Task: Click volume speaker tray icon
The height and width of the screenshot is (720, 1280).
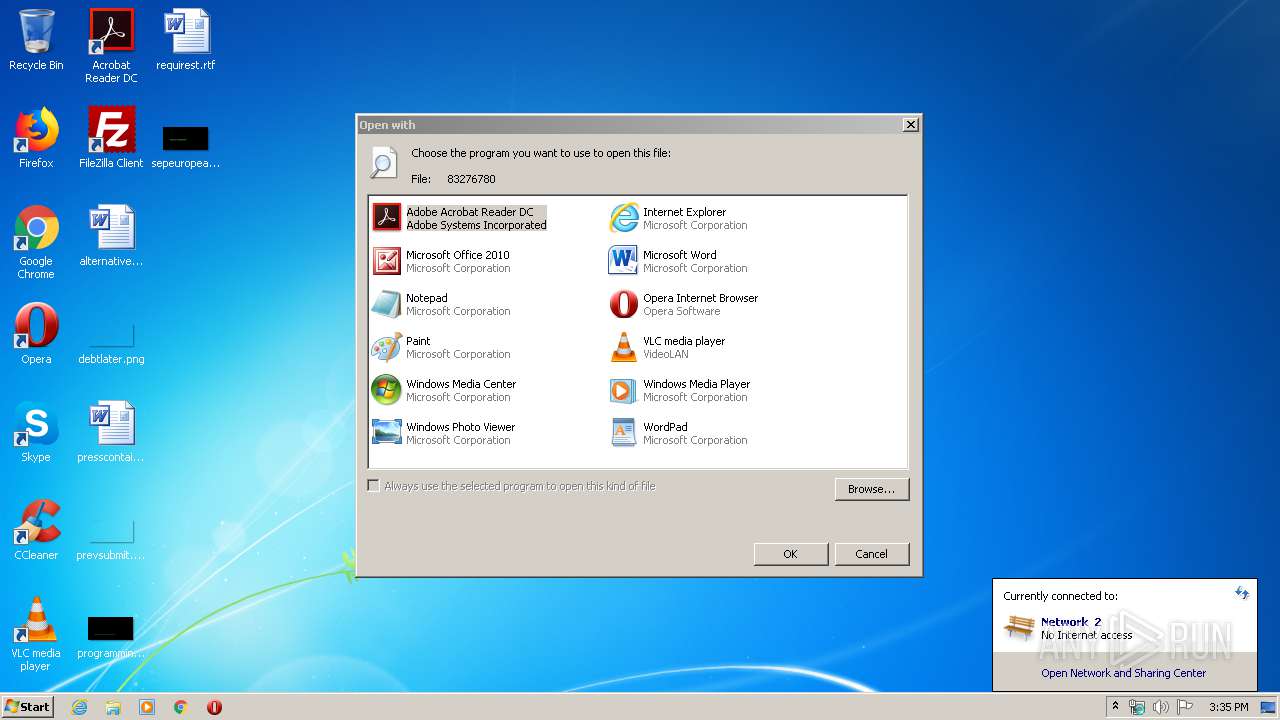Action: pyautogui.click(x=1161, y=707)
